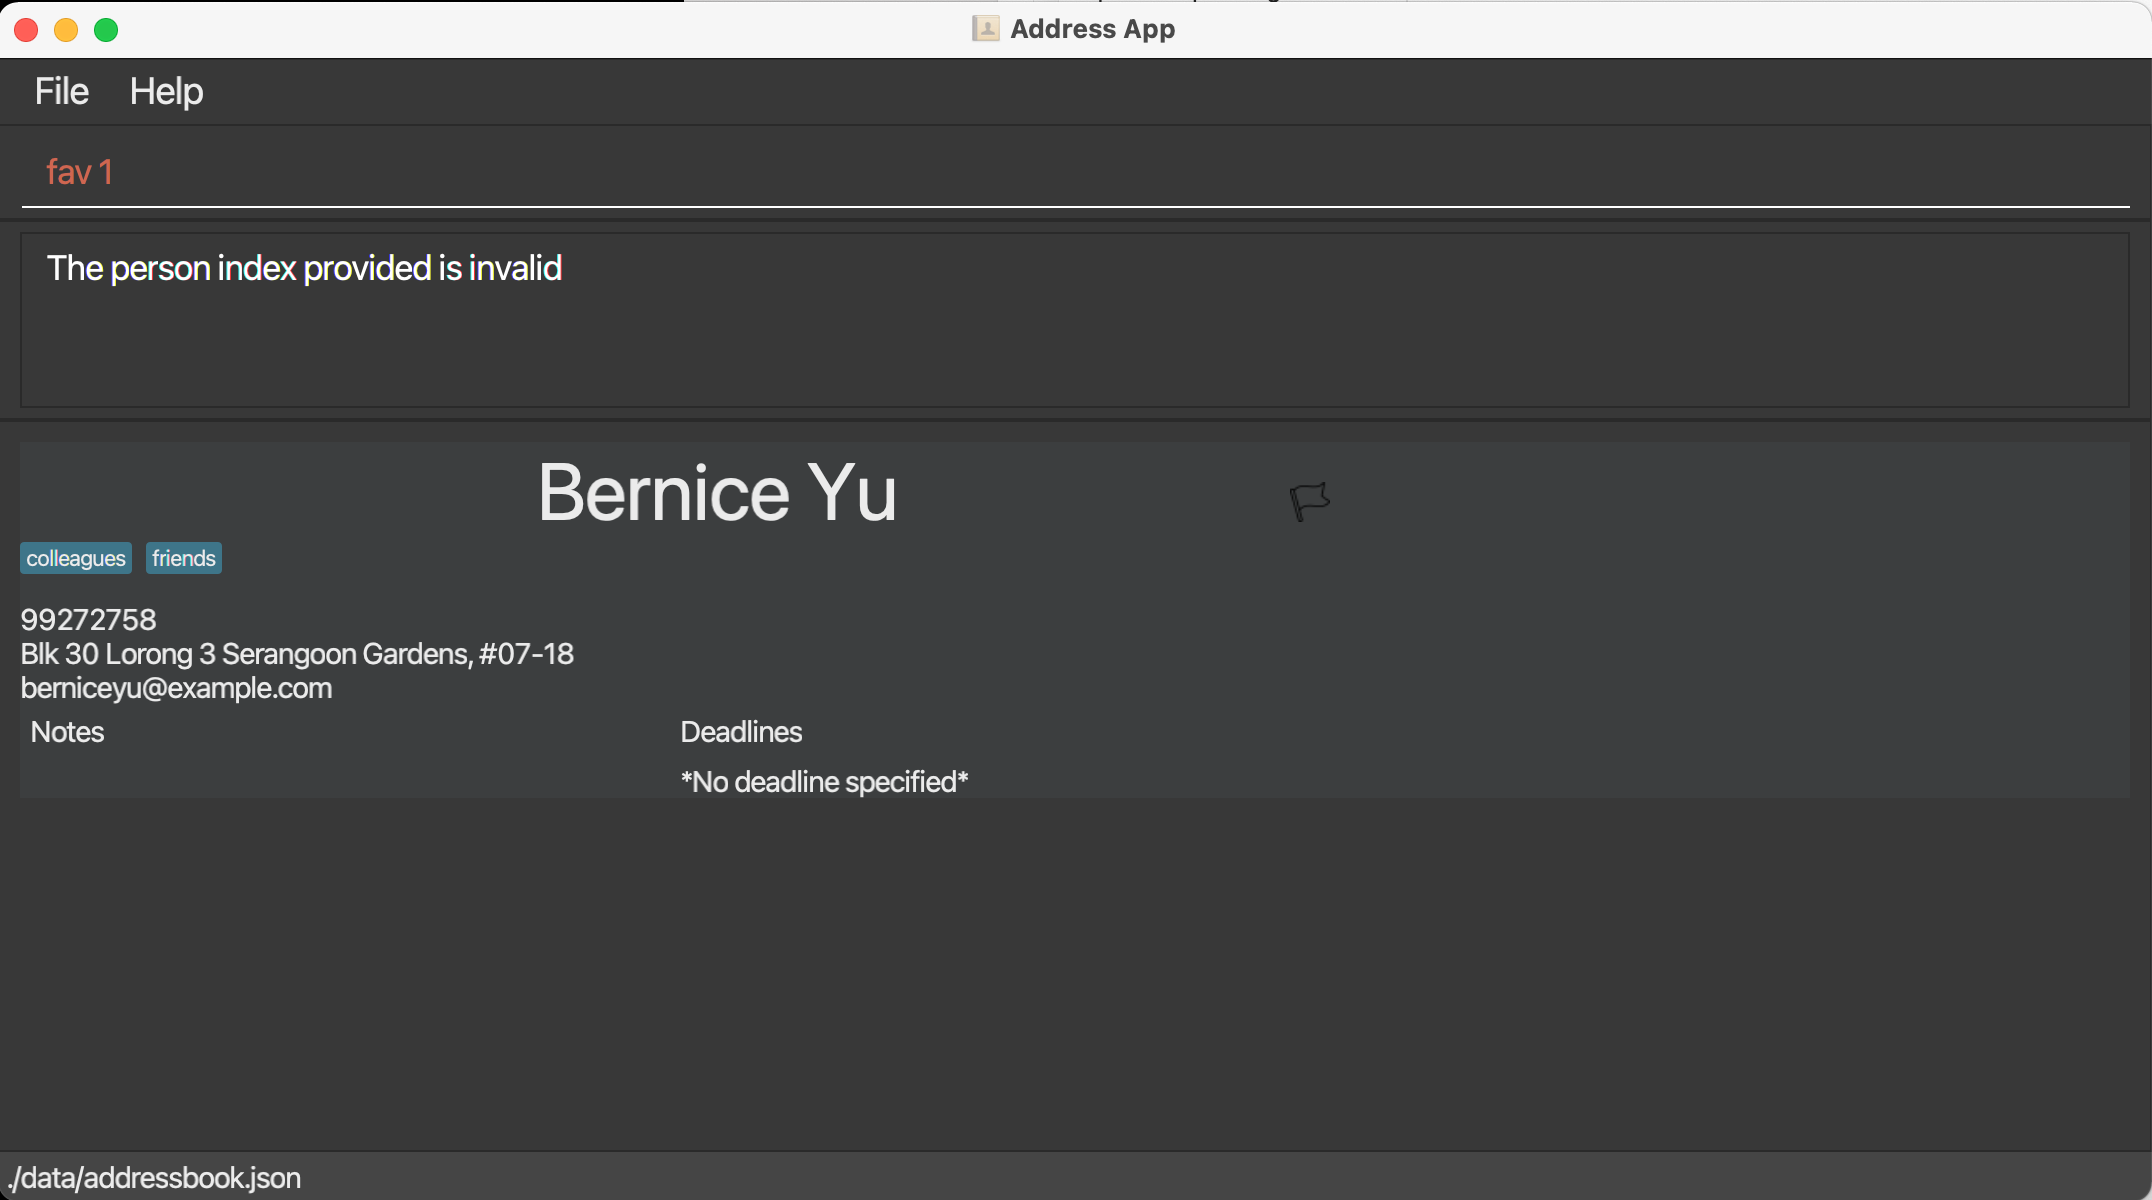Click the addressbook.json status bar path
This screenshot has width=2152, height=1200.
pyautogui.click(x=154, y=1178)
